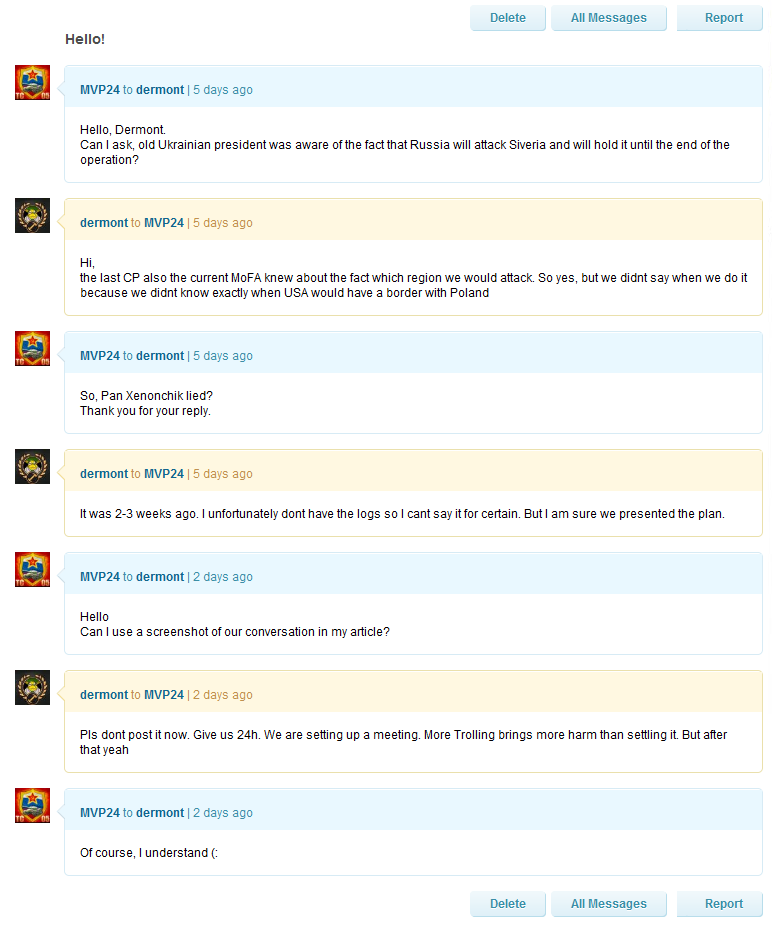Image resolution: width=772 pixels, height=931 pixels.
Task: Open MVP24 sender link in last message
Action: pyautogui.click(x=99, y=813)
